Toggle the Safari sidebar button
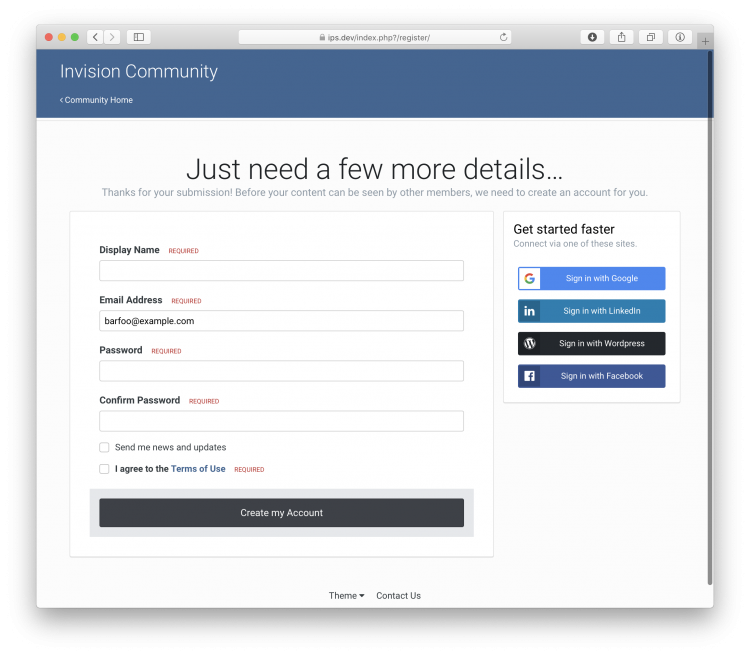This screenshot has height=656, width=750. click(139, 37)
